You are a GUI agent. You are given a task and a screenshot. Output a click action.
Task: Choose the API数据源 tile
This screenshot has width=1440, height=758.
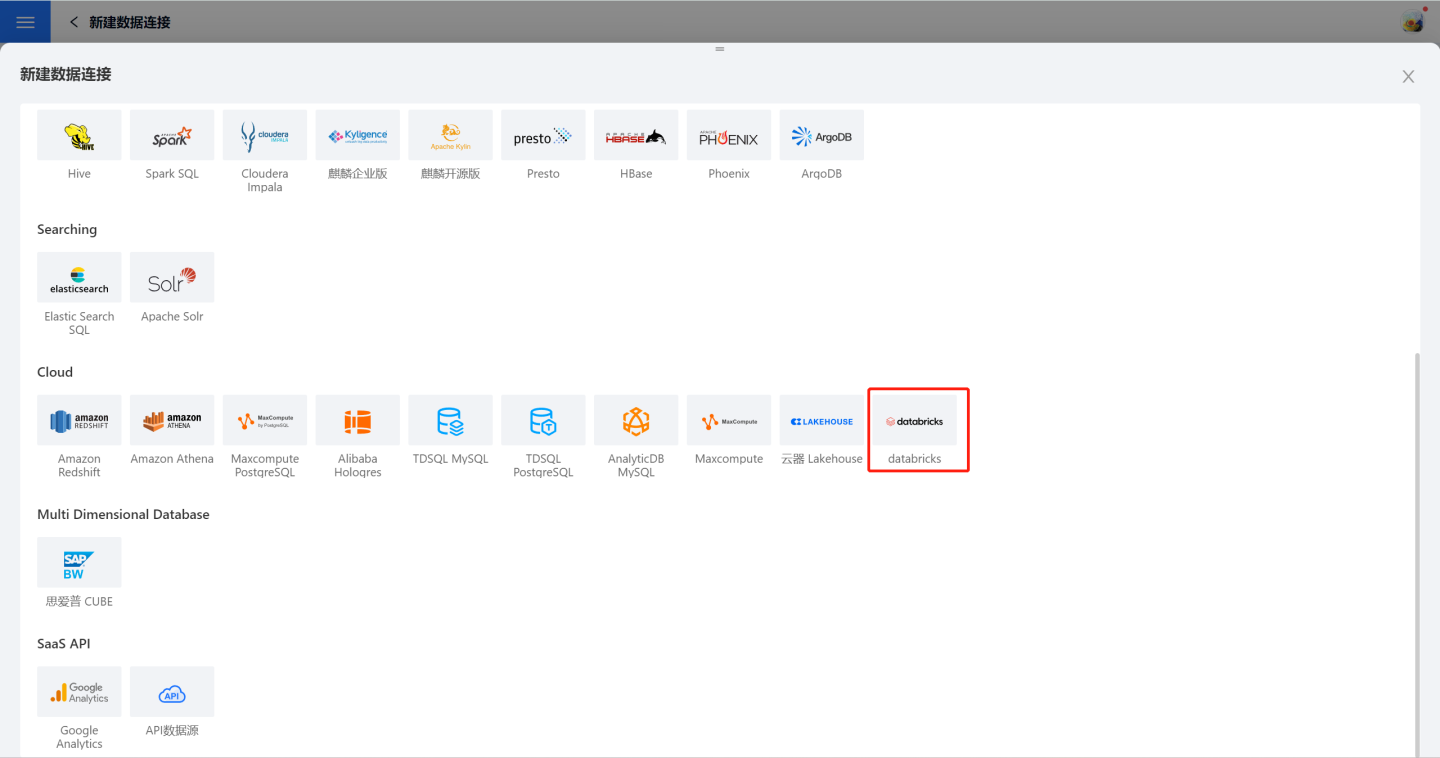172,692
